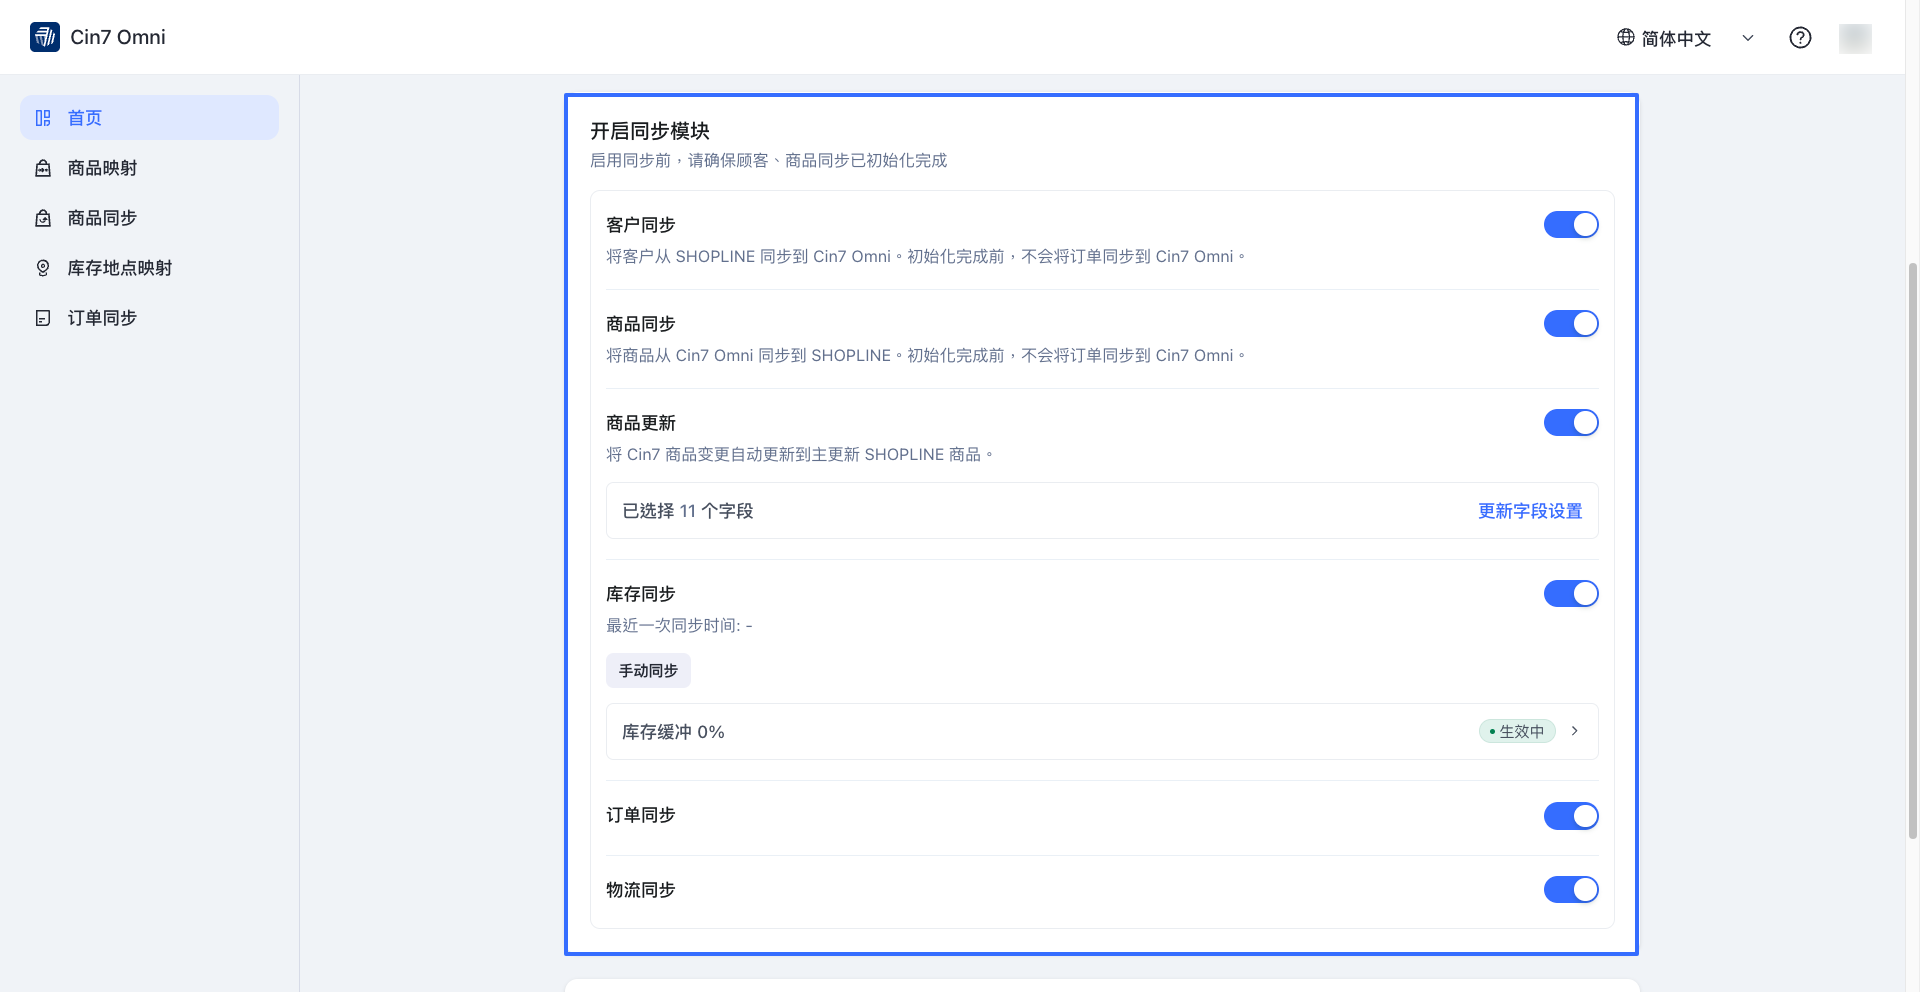Open 商品映射 from the sidebar
Image resolution: width=1920 pixels, height=992 pixels.
tap(149, 168)
